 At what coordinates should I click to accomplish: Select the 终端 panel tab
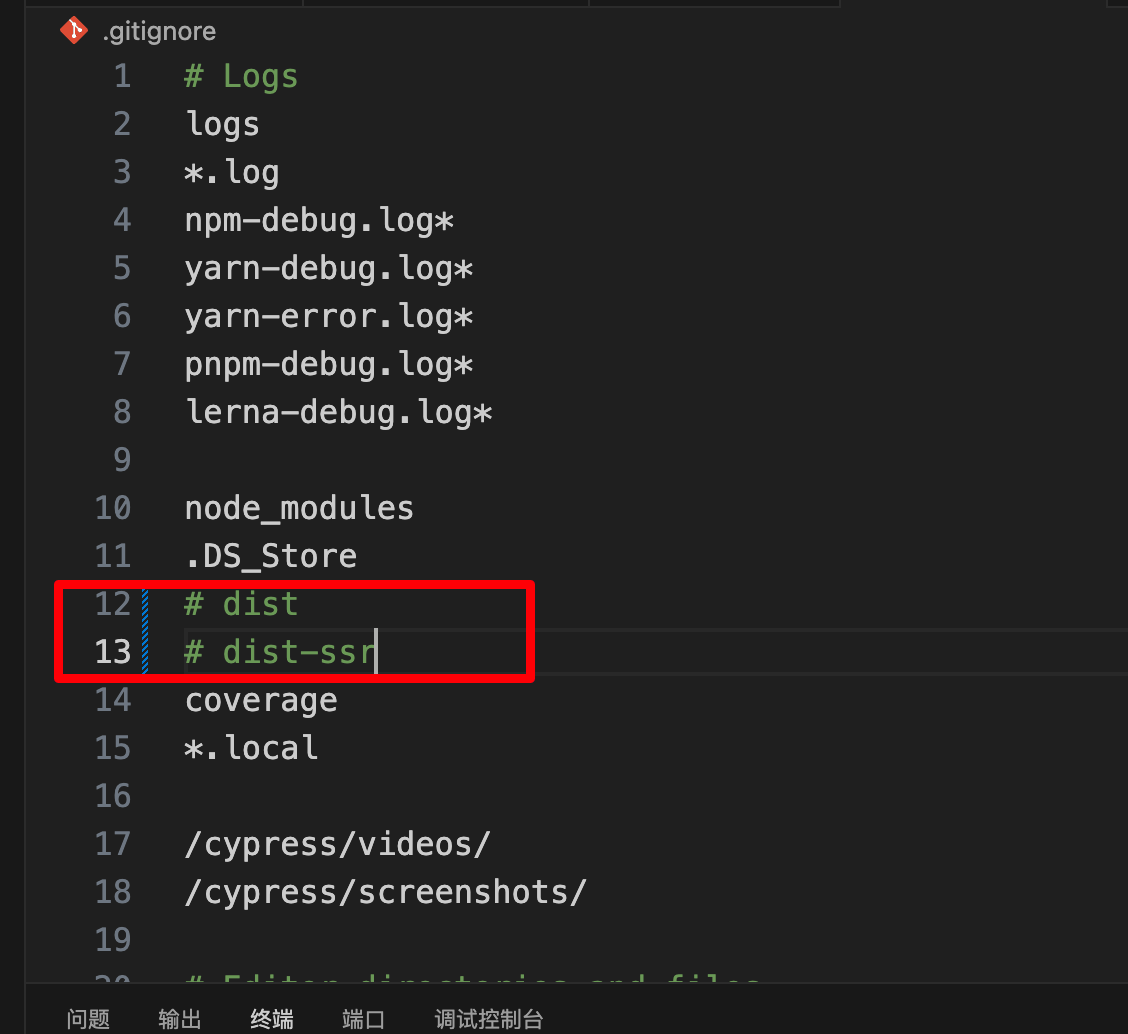pyautogui.click(x=272, y=1019)
